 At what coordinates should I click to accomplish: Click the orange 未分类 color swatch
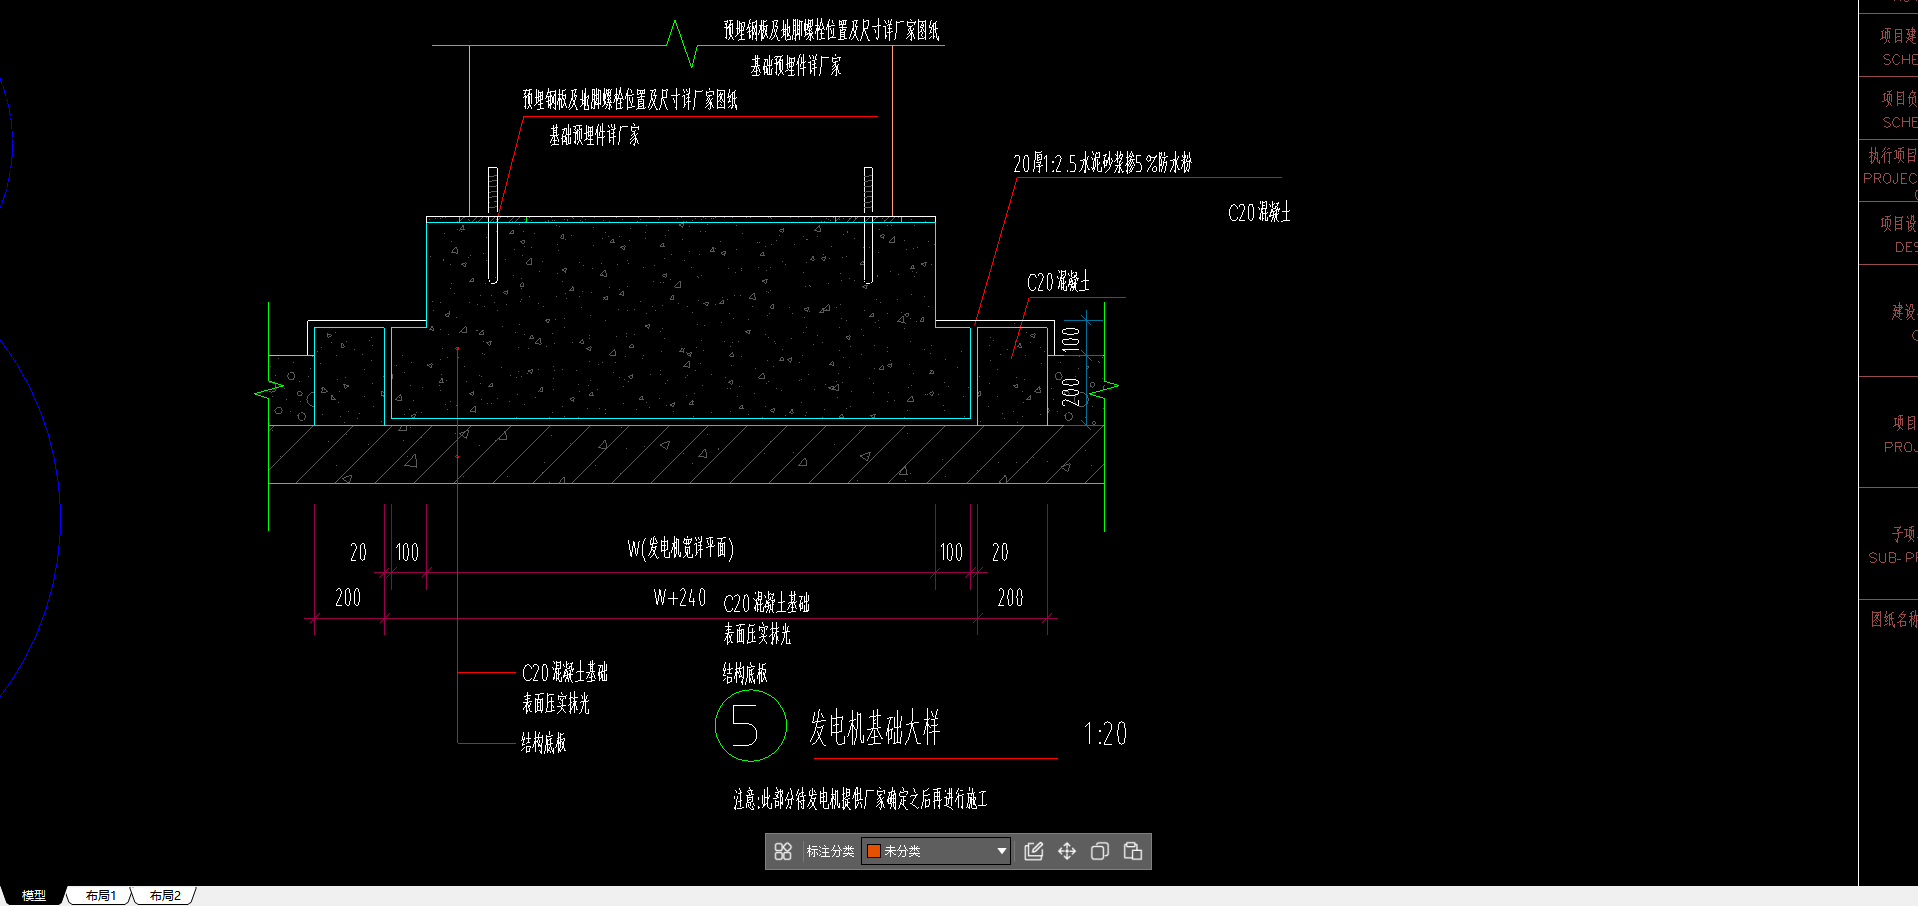tap(873, 851)
